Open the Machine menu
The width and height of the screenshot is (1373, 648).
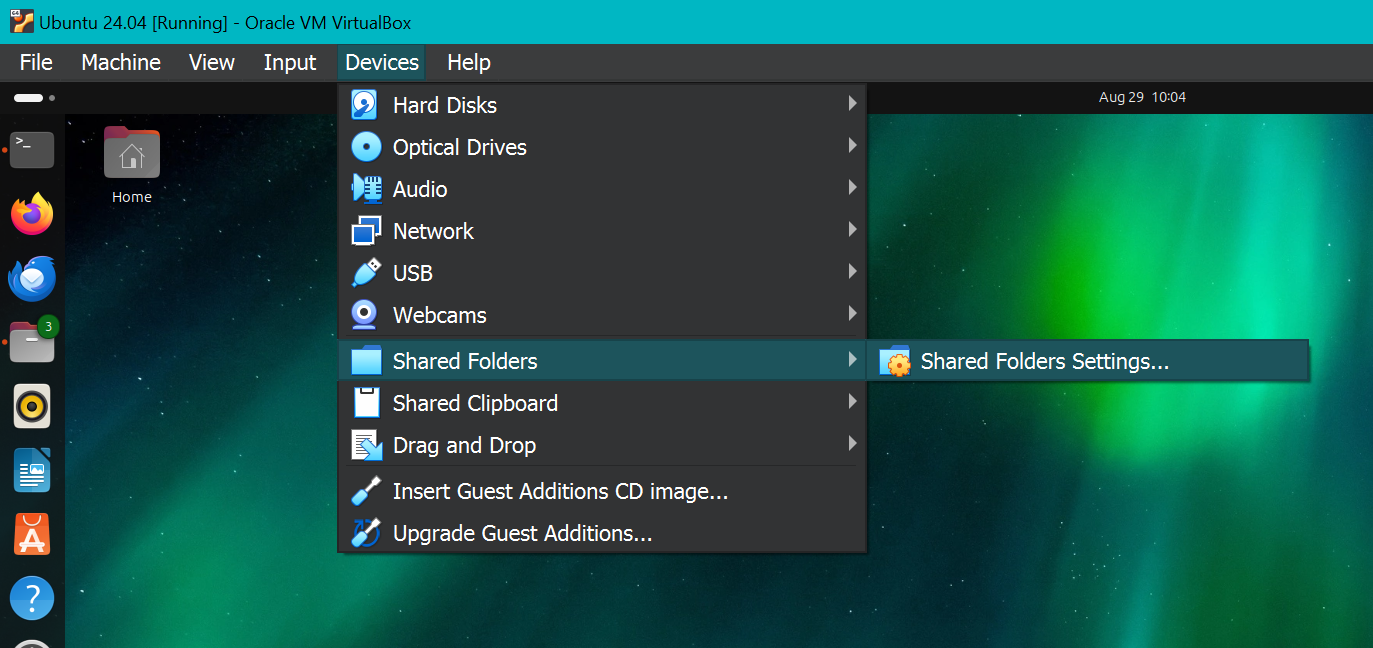121,62
